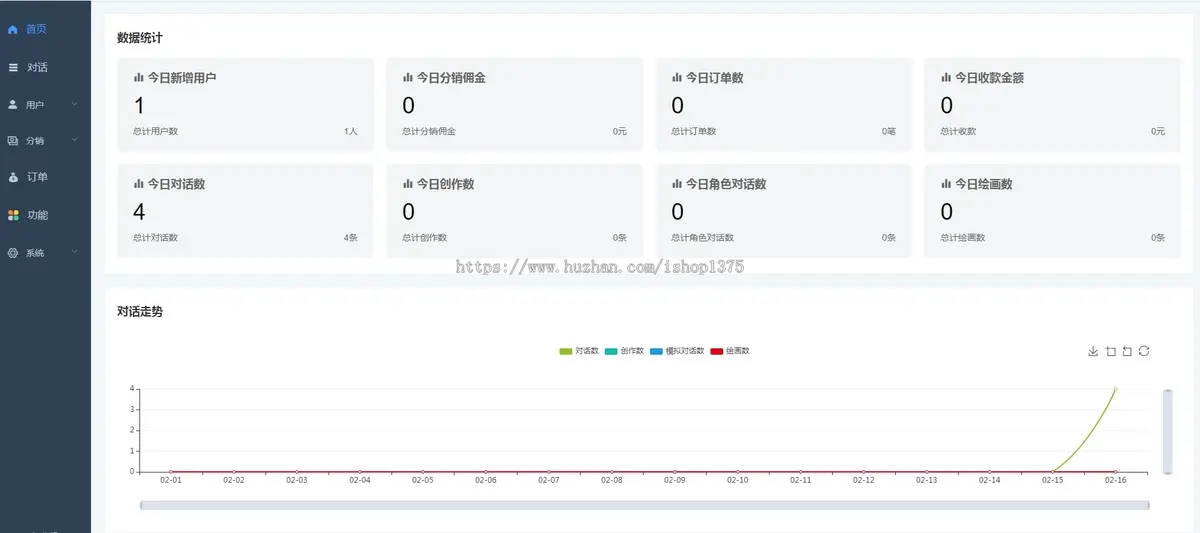The height and width of the screenshot is (533, 1200).
Task: Click the chart restore refresh icon
Action: point(1144,351)
